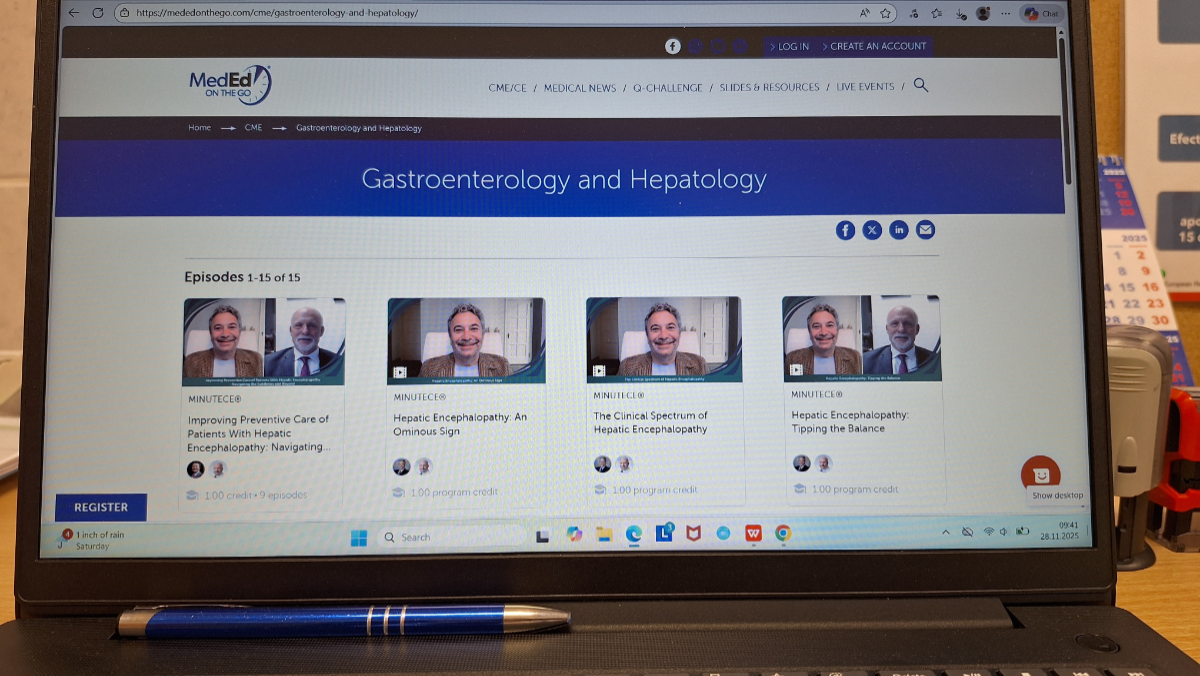Show hidden system tray icons chevron

tap(946, 532)
